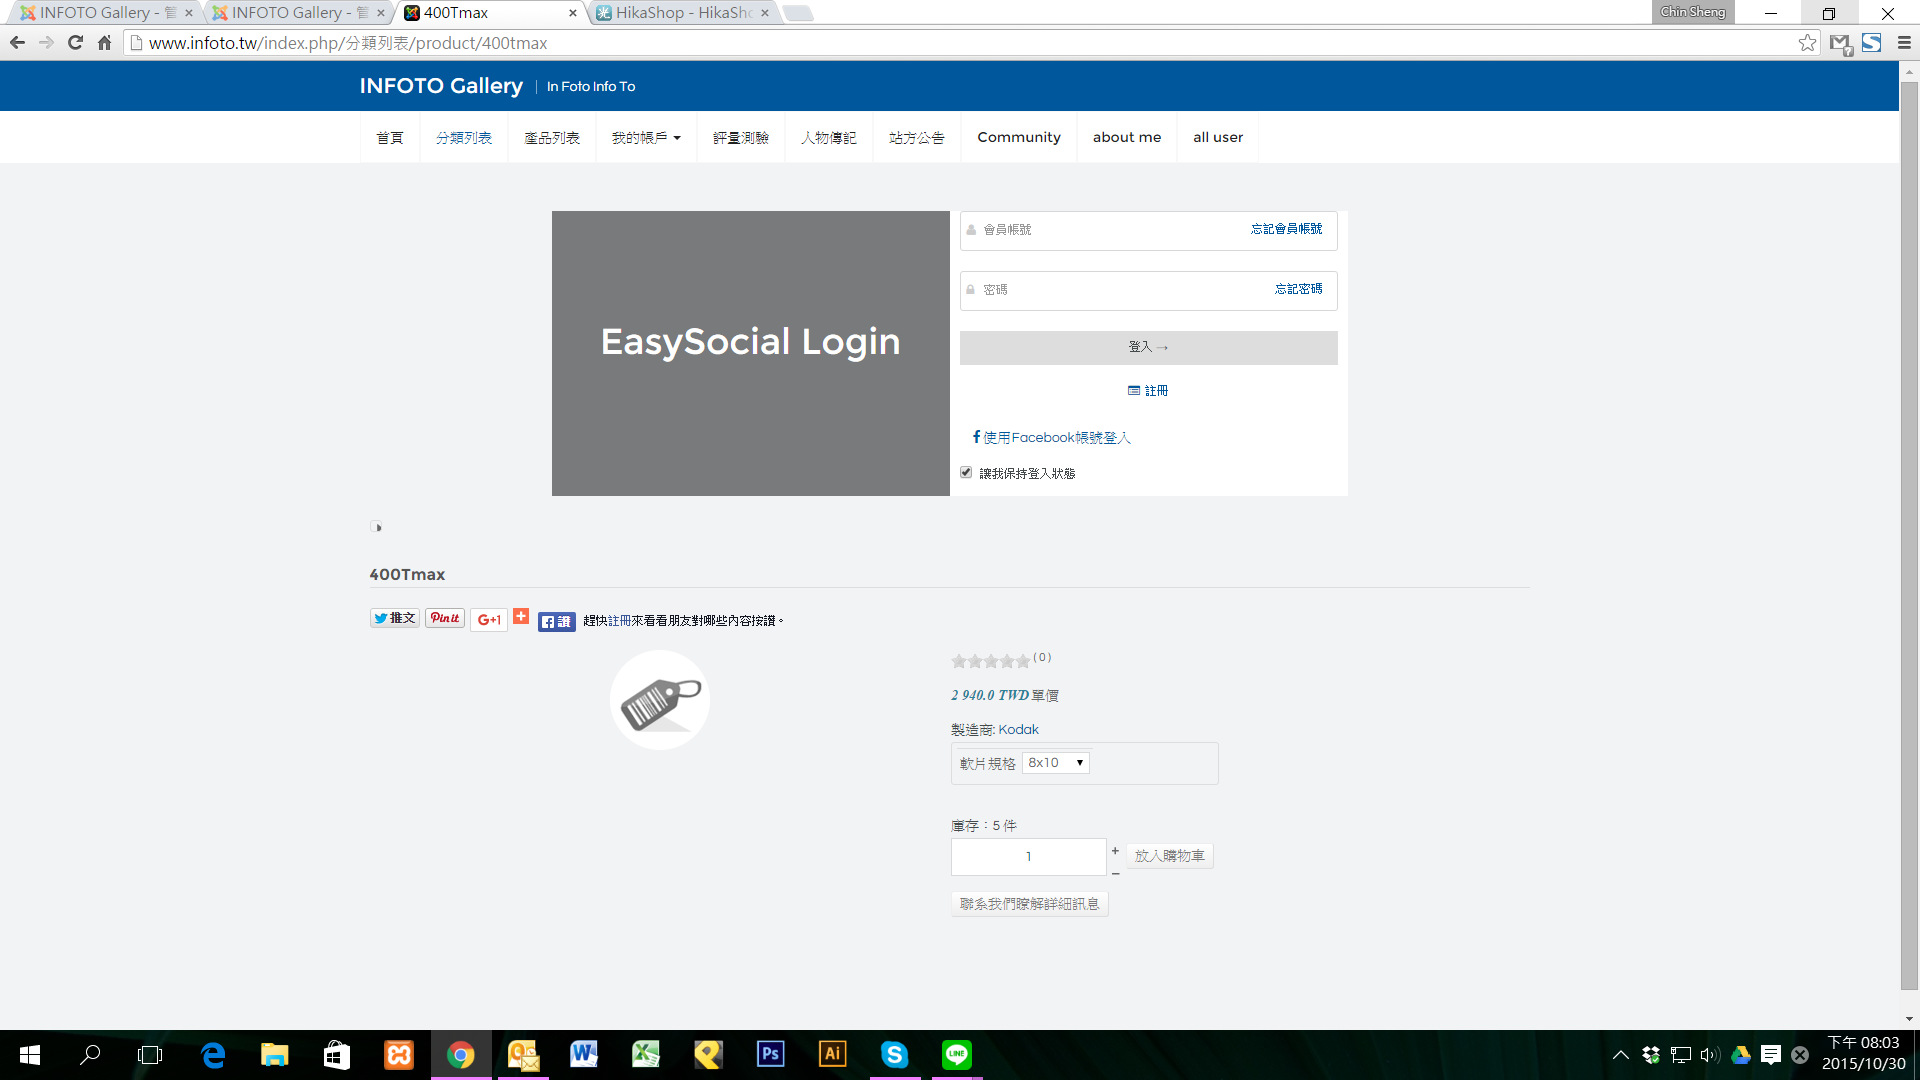This screenshot has height=1080, width=1920.
Task: Bookmark page with the star icon
Action: [x=1807, y=43]
